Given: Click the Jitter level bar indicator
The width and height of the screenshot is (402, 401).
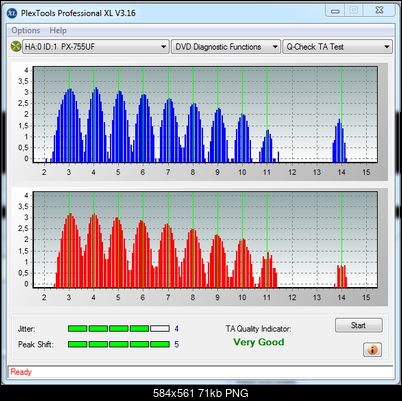Looking at the screenshot, I should [119, 329].
